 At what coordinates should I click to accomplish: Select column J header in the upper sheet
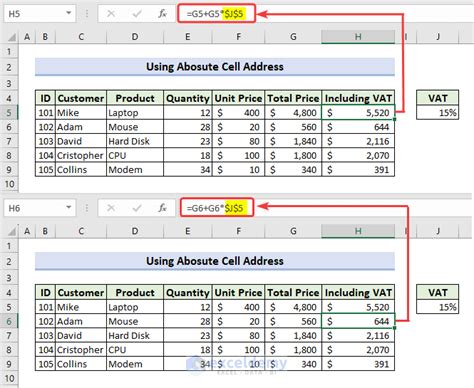438,37
